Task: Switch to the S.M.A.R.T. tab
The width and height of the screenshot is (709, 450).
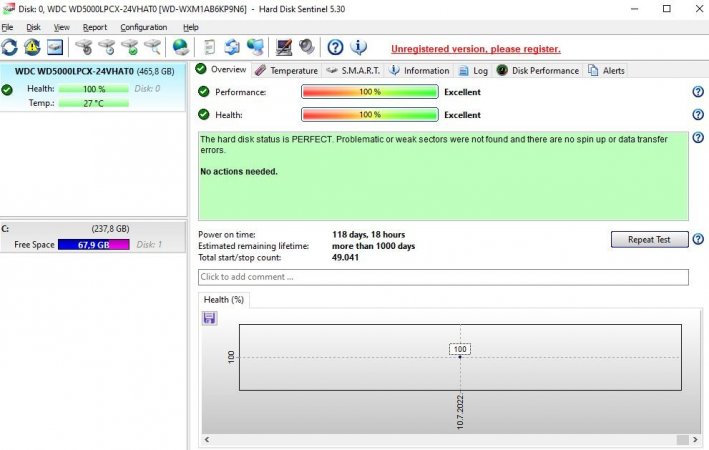Action: click(x=353, y=71)
